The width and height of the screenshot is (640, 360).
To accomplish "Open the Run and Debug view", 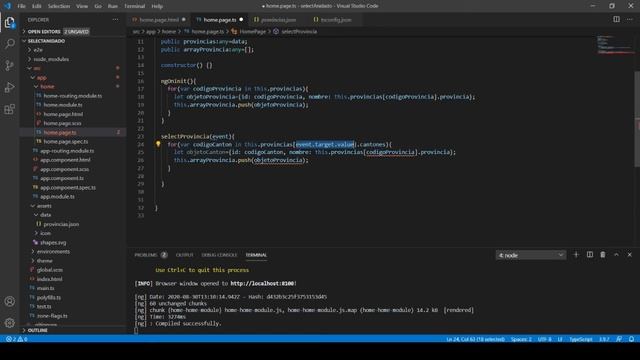I will click(x=9, y=87).
